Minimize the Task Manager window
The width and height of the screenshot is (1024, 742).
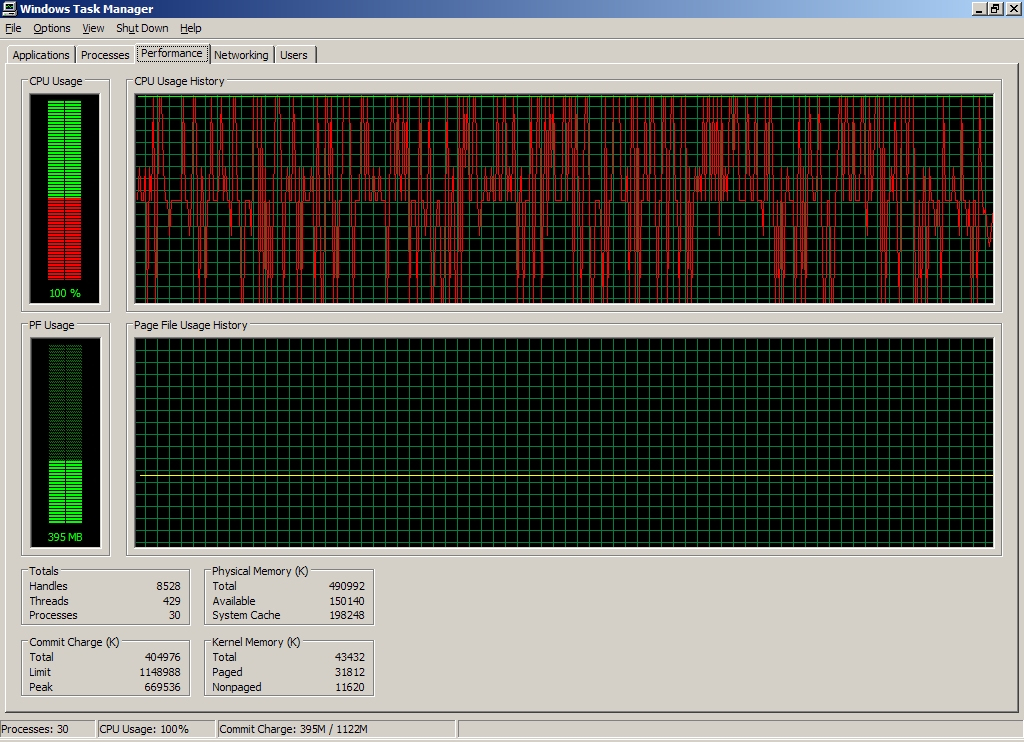979,8
